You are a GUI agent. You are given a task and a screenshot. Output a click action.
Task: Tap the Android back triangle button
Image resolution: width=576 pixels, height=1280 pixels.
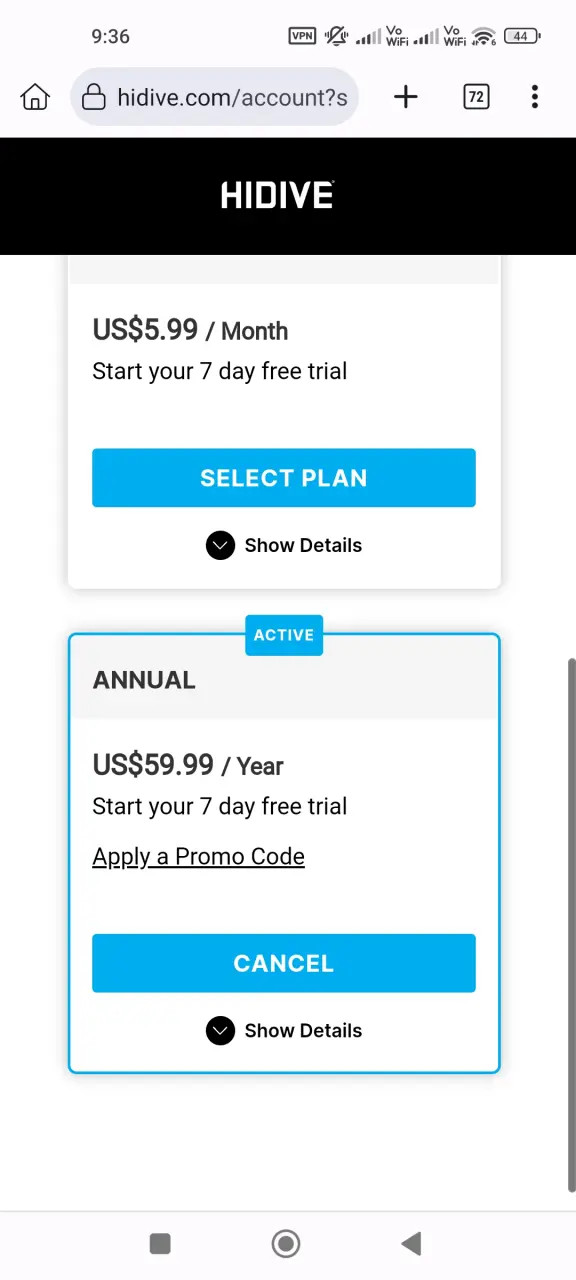[411, 1243]
